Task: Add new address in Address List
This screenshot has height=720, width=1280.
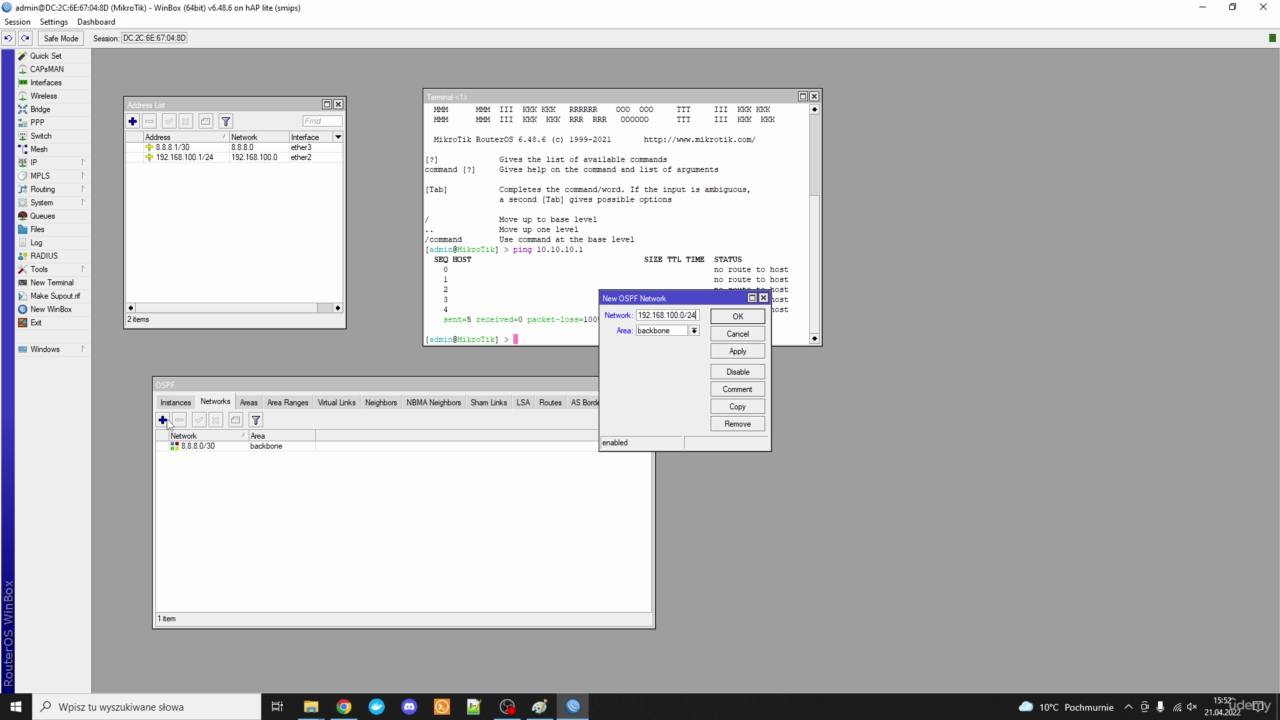Action: [x=132, y=121]
